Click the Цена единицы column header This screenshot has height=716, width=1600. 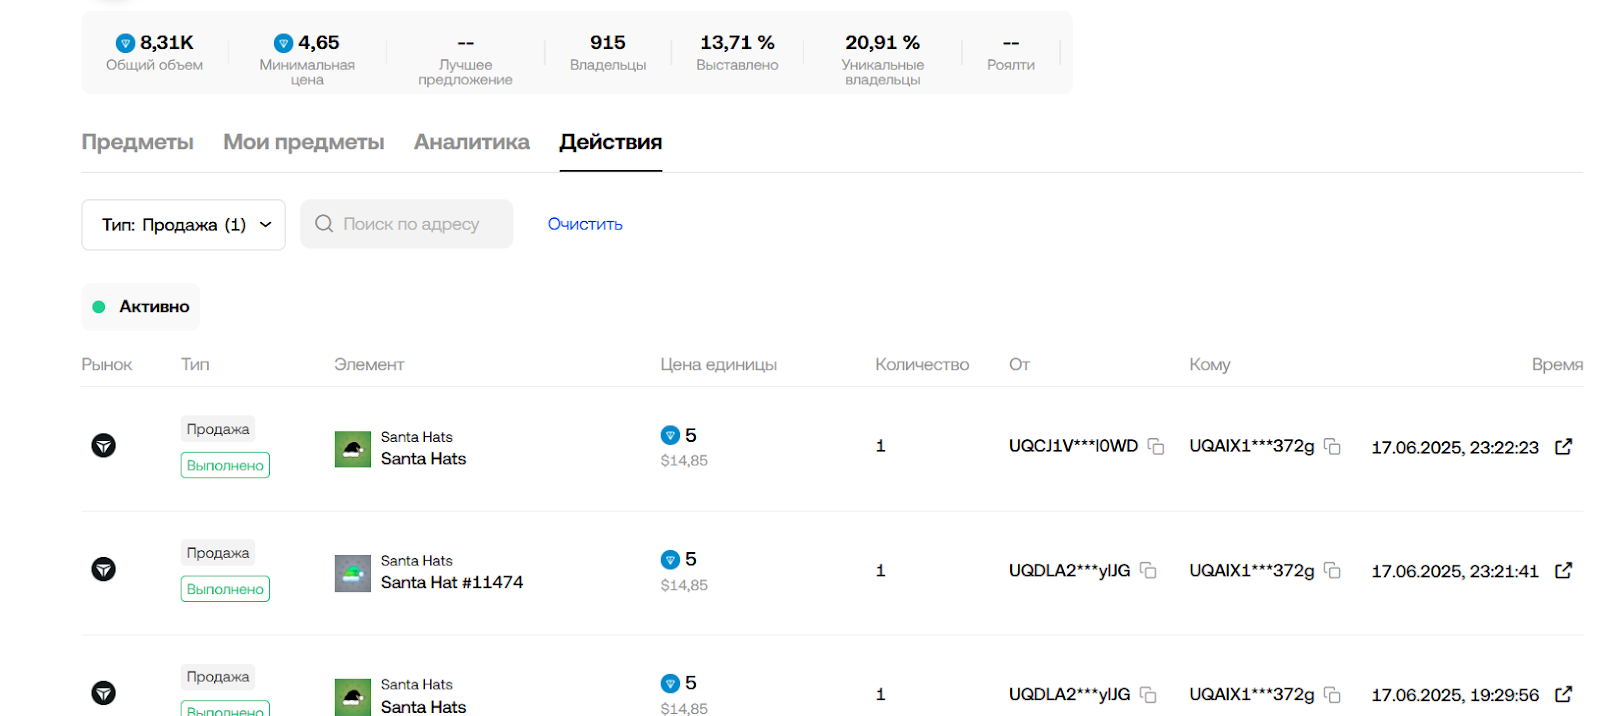point(719,365)
